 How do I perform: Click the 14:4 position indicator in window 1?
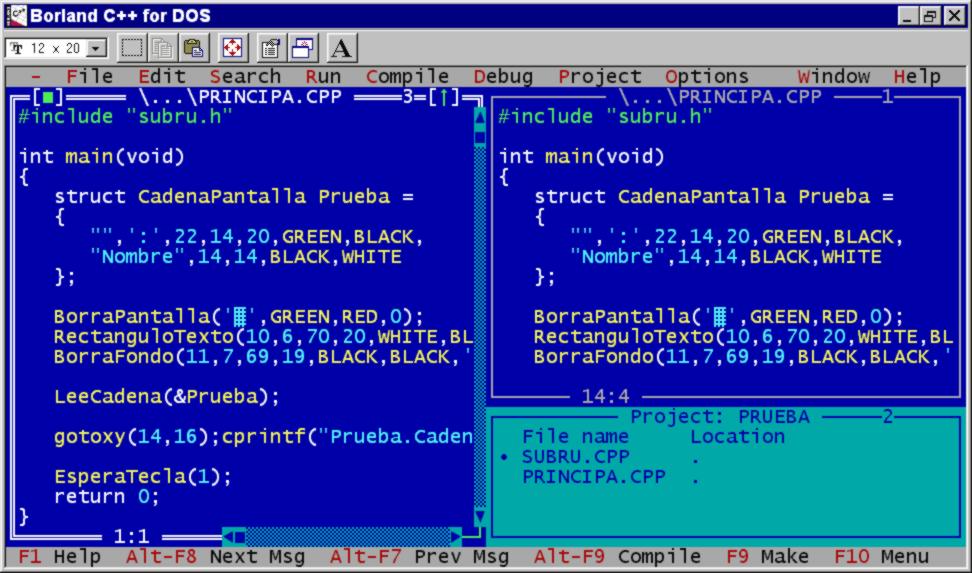point(605,396)
